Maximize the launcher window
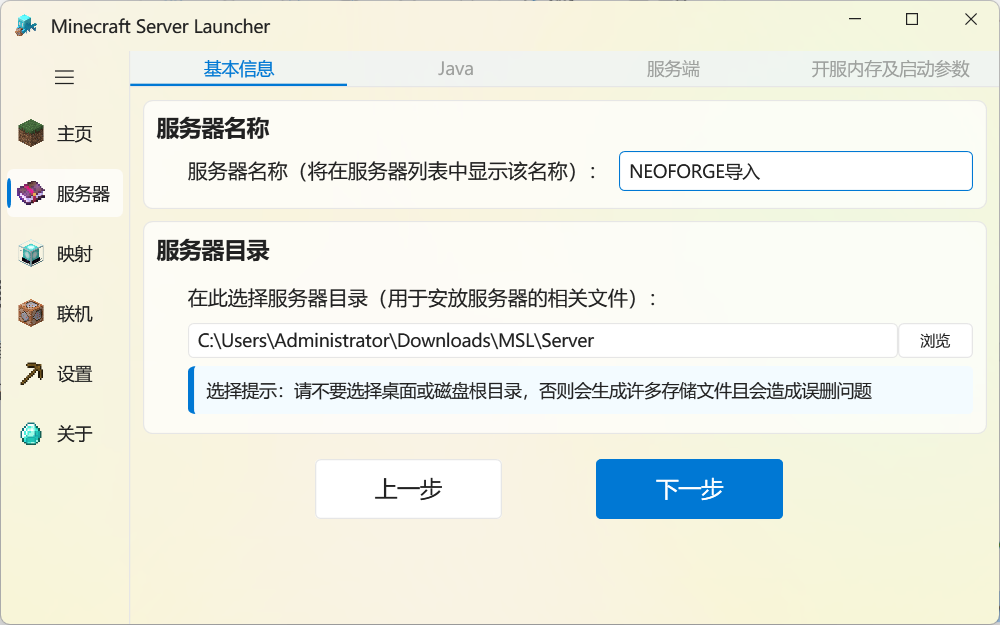This screenshot has width=1000, height=625. [912, 20]
